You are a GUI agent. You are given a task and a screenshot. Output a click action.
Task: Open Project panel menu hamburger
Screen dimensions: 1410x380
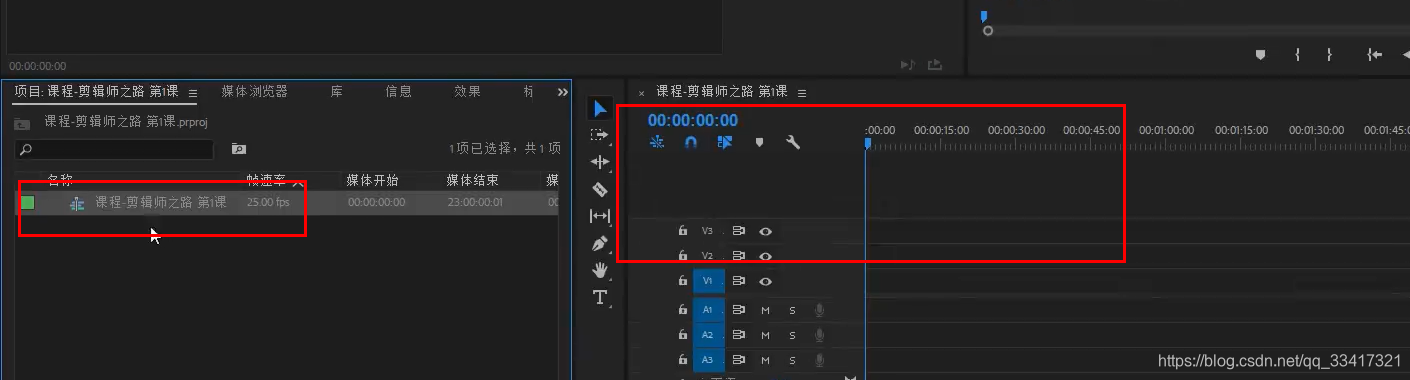tap(193, 92)
